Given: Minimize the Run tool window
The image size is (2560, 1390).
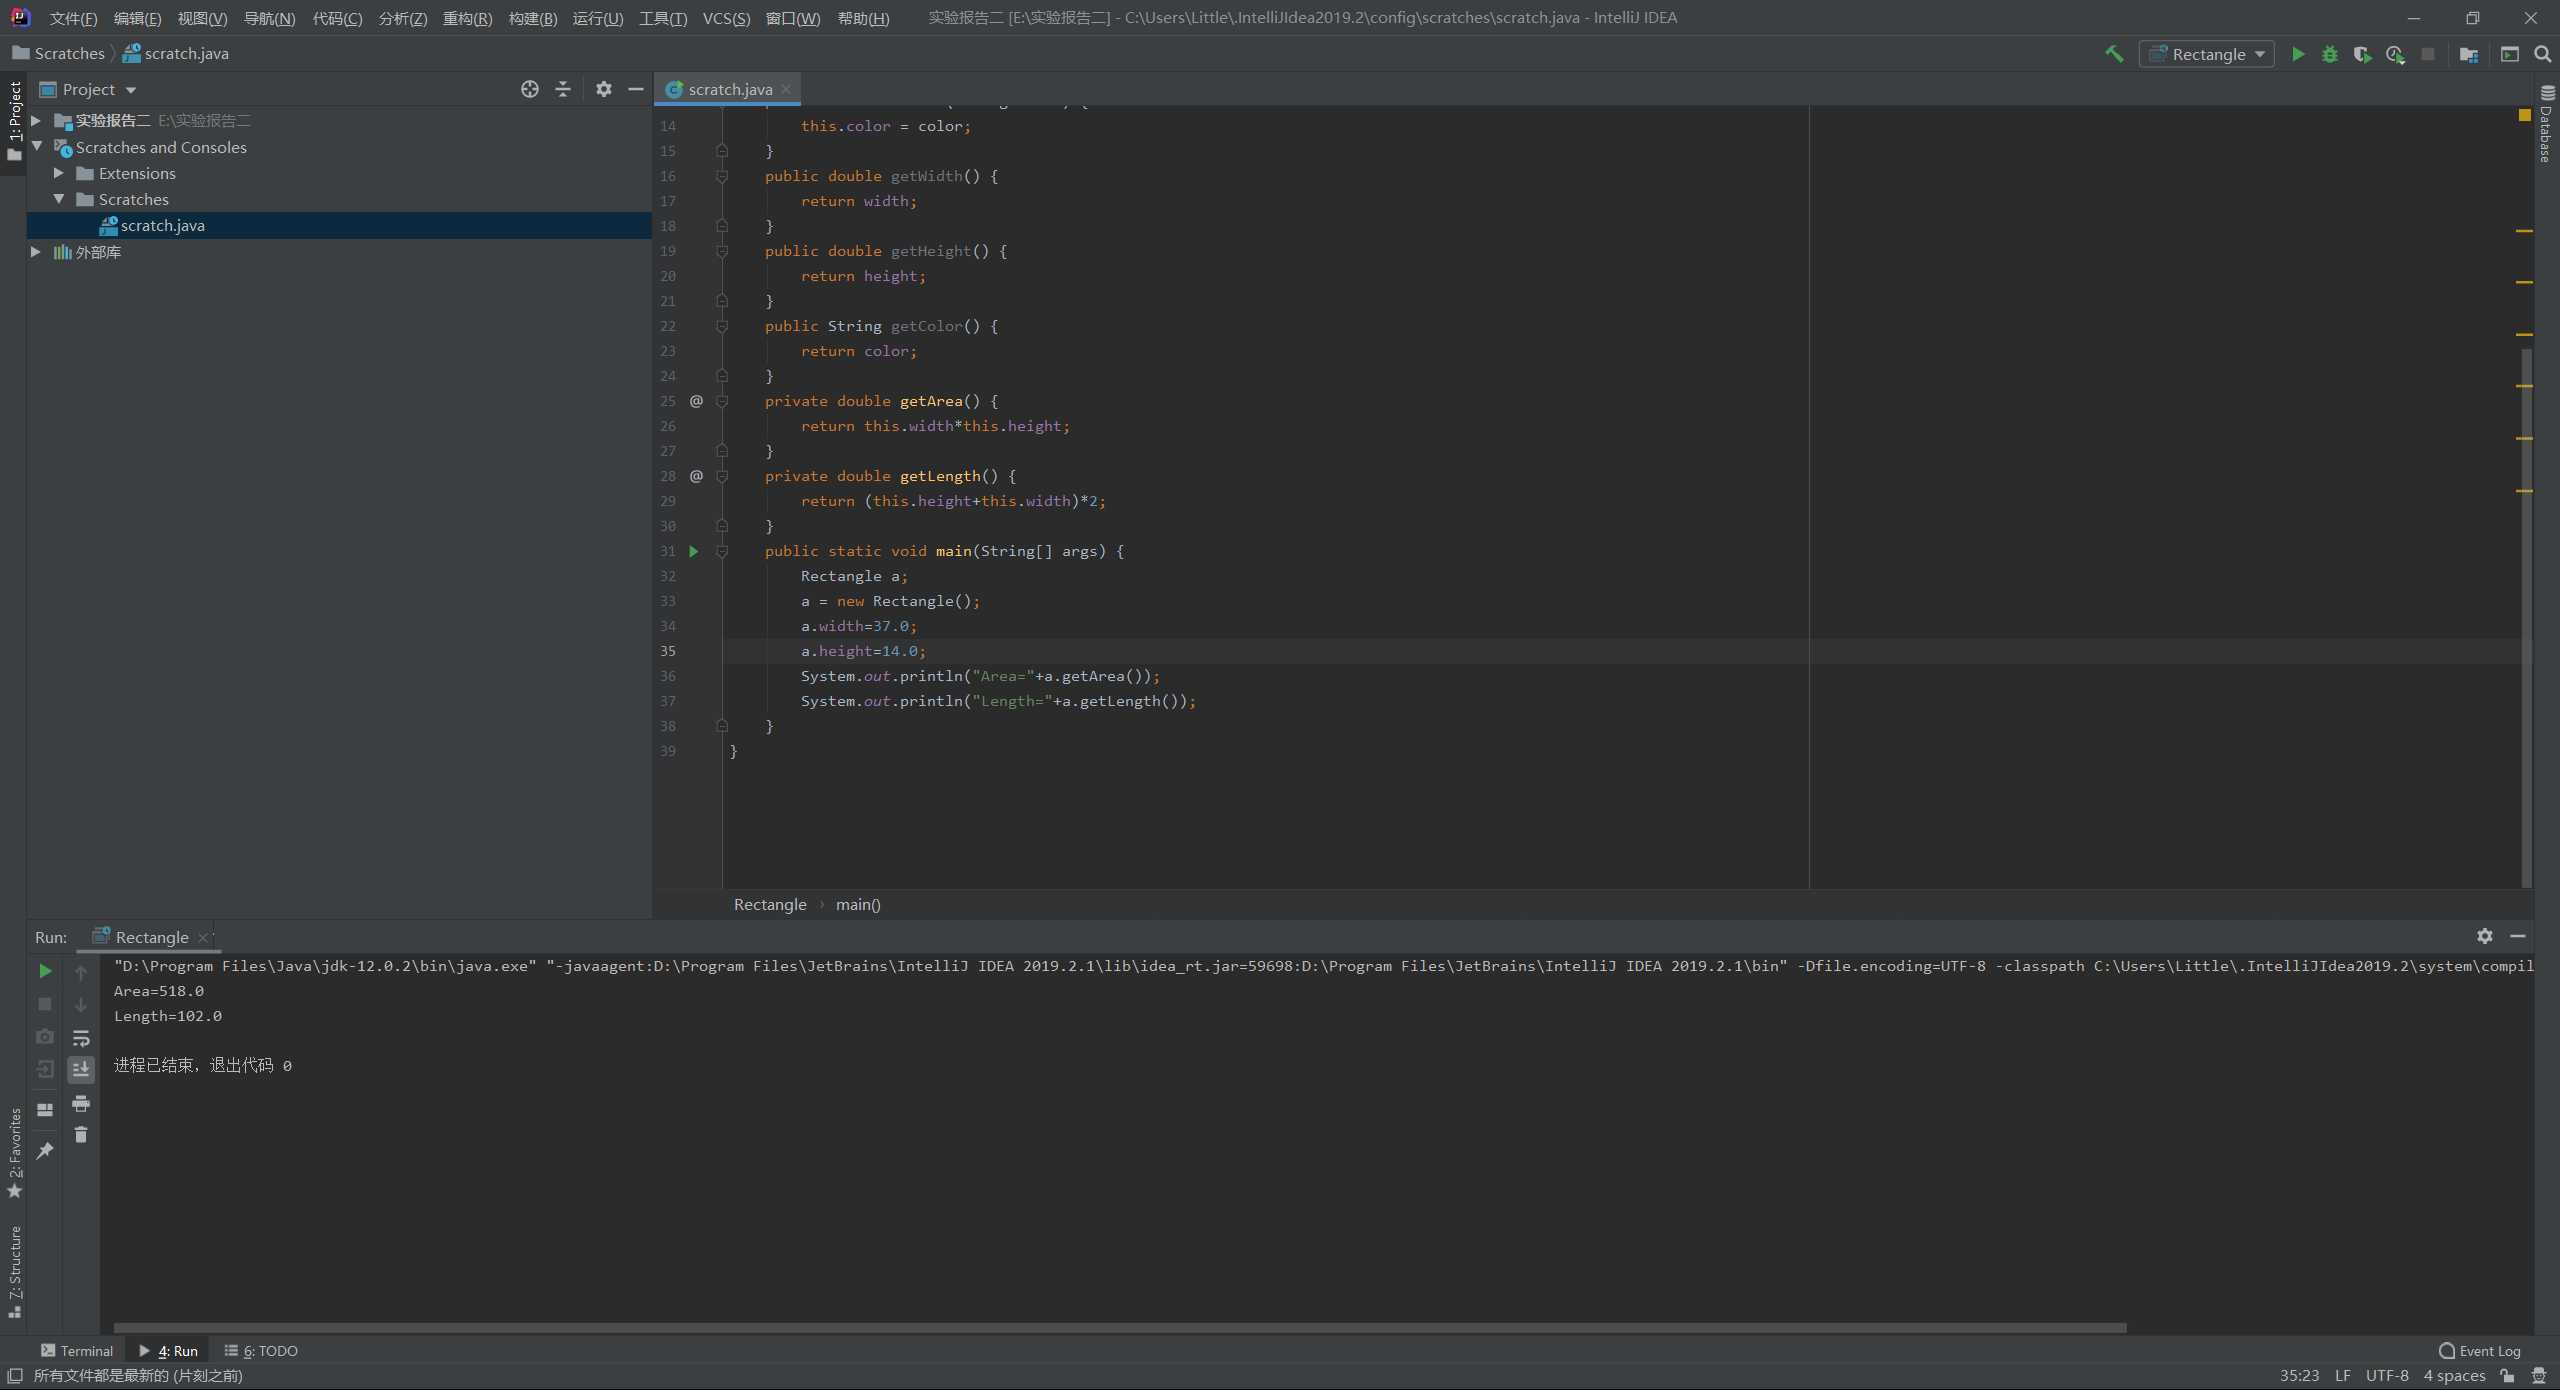Looking at the screenshot, I should coord(2518,936).
